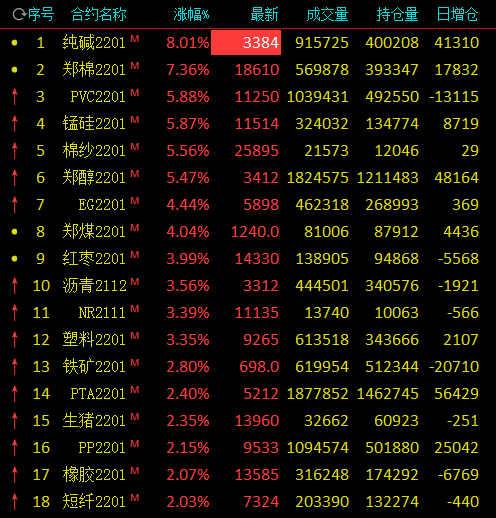This screenshot has width=496, height=518.
Task: Open contract 生猪2201
Action: tap(94, 421)
